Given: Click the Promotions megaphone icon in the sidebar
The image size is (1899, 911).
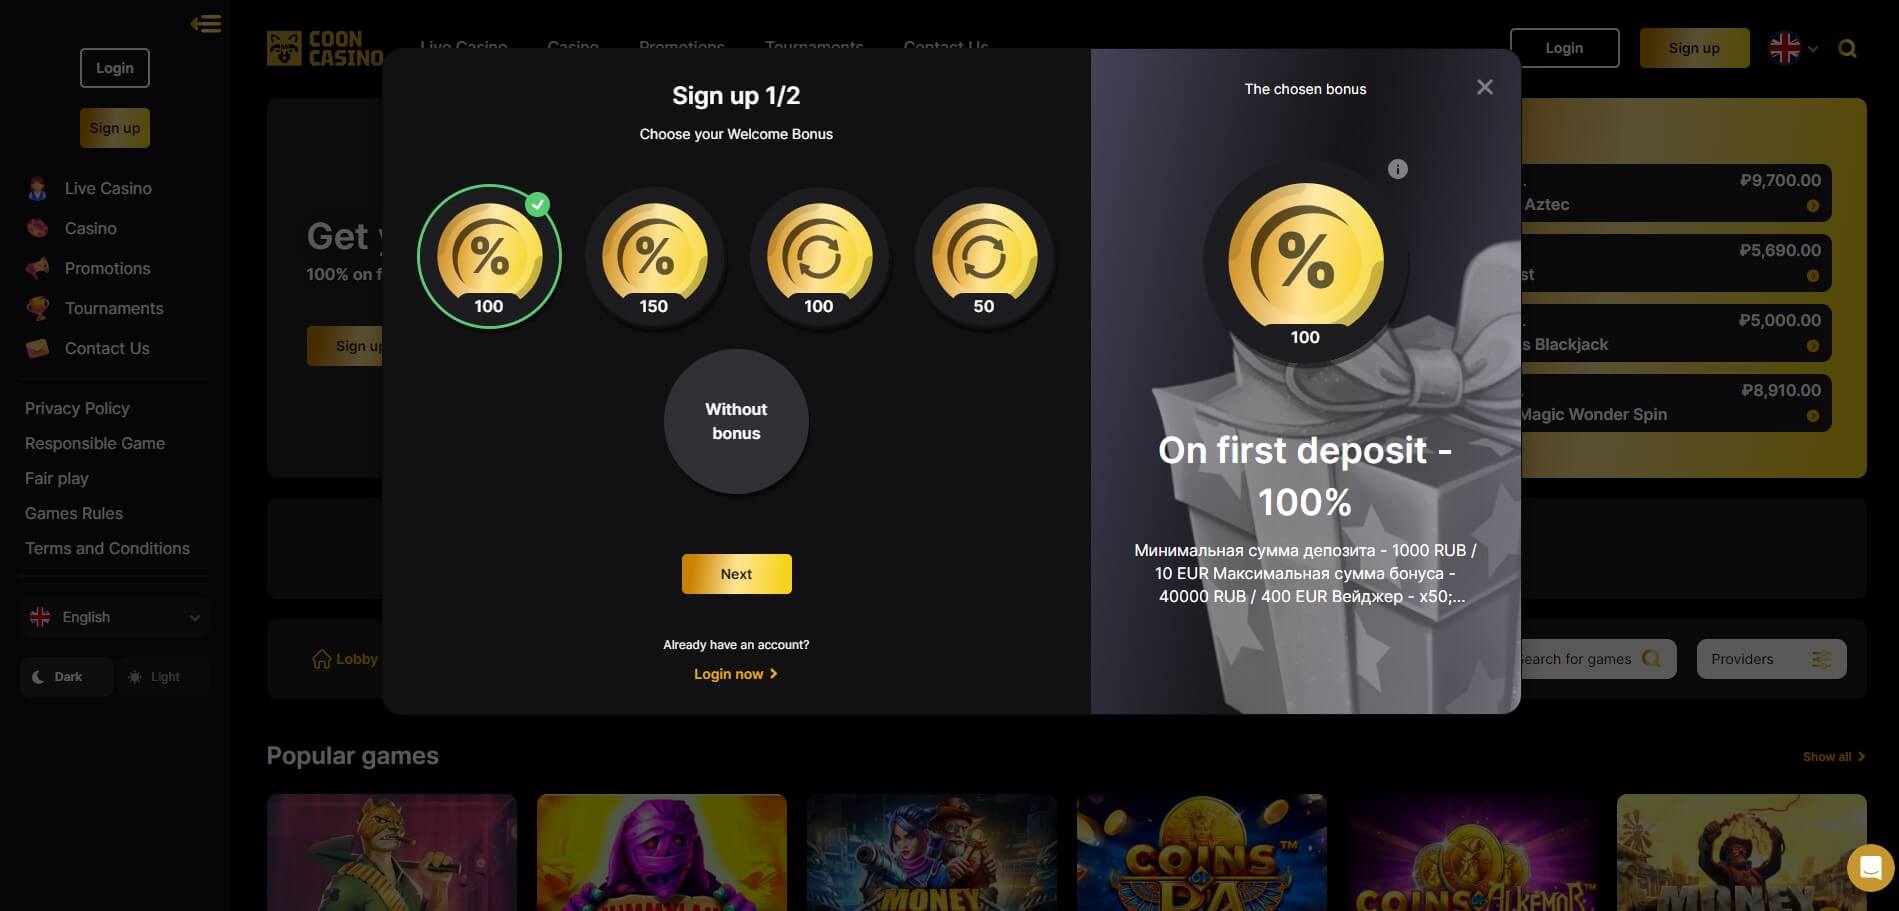Looking at the screenshot, I should point(37,268).
